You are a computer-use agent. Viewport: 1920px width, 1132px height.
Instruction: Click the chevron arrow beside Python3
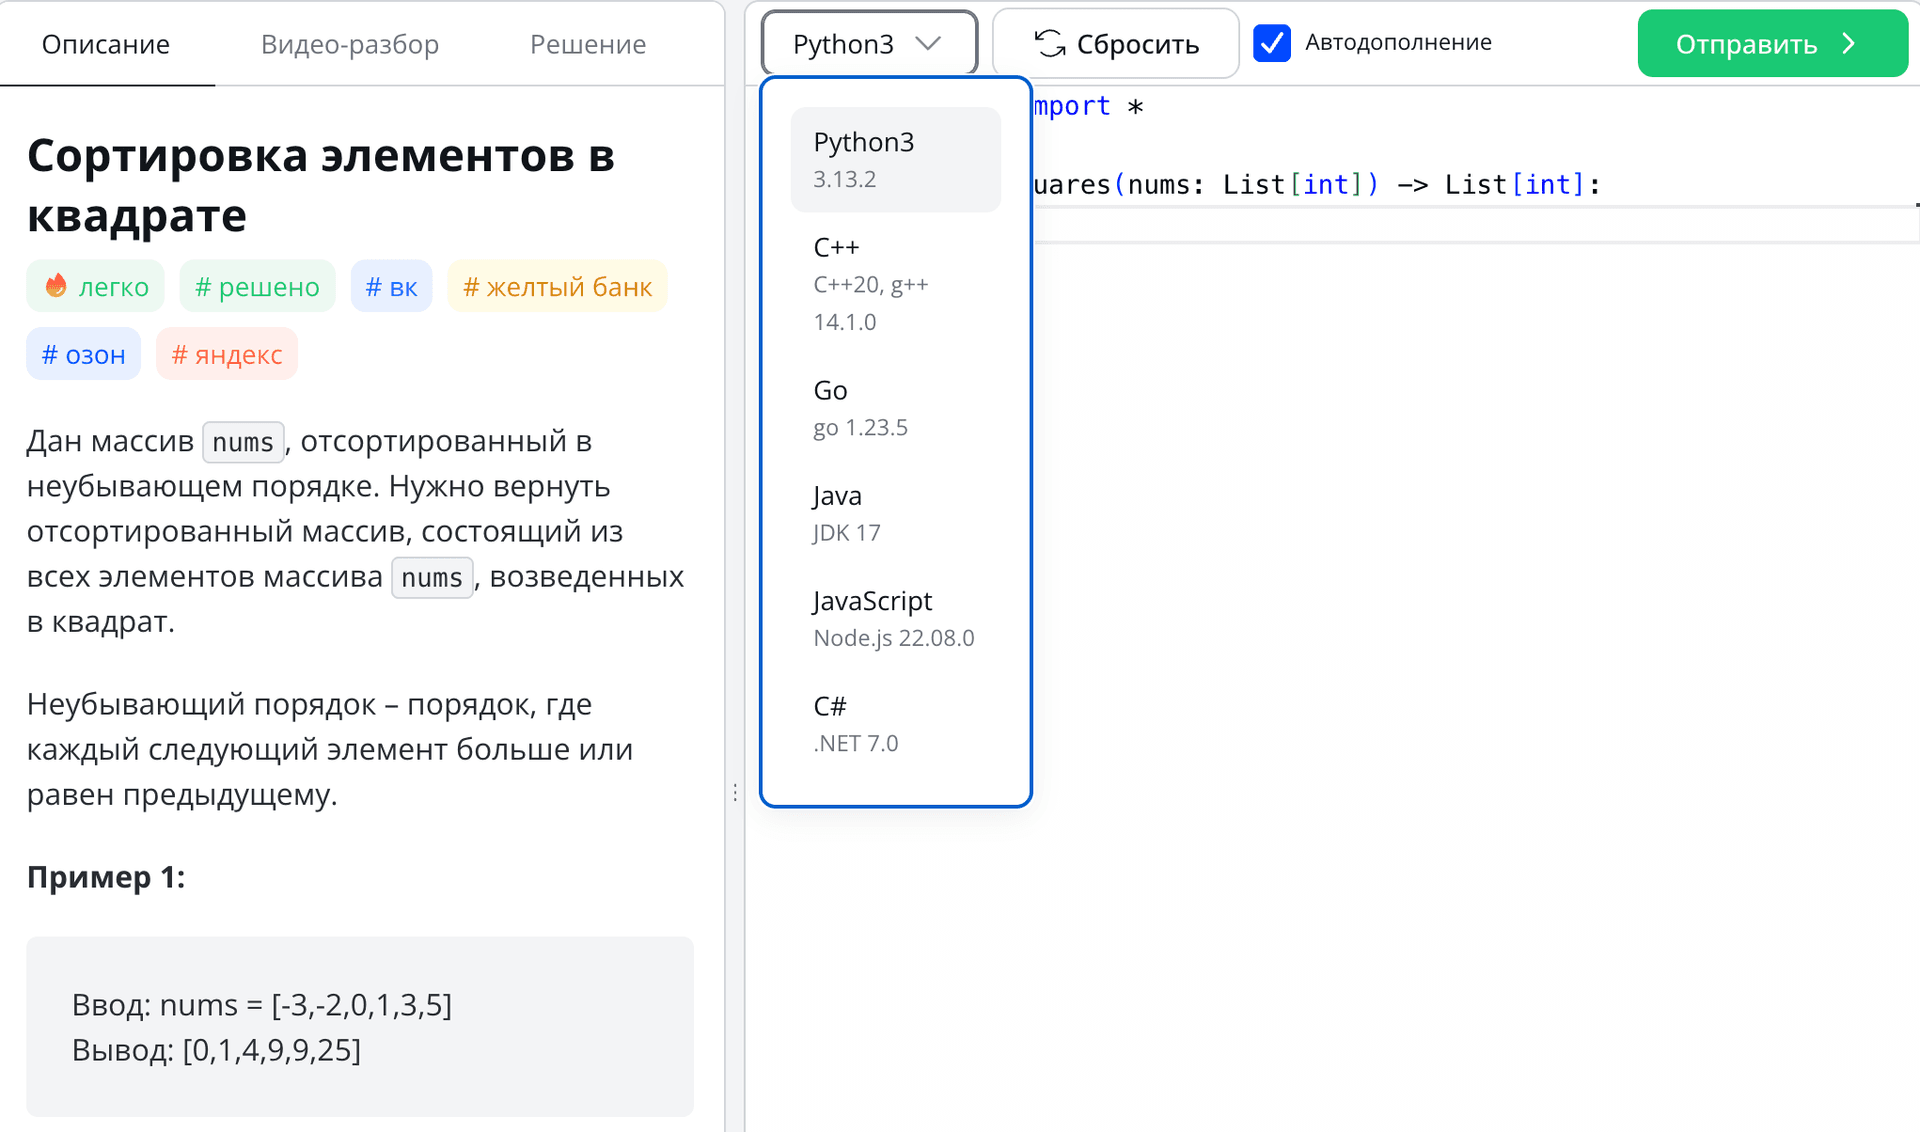click(928, 44)
